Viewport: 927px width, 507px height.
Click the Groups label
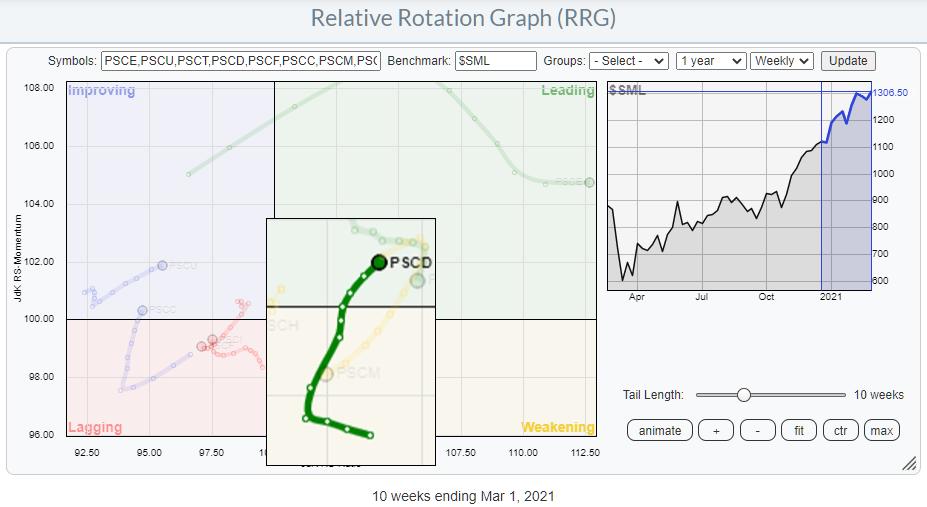[564, 61]
